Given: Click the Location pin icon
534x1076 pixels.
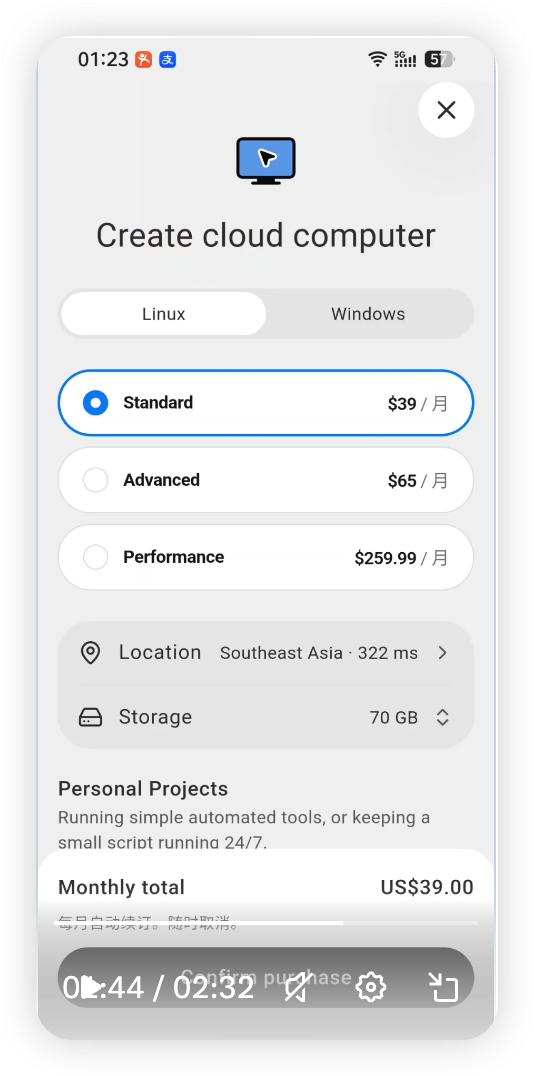Looking at the screenshot, I should pyautogui.click(x=91, y=653).
